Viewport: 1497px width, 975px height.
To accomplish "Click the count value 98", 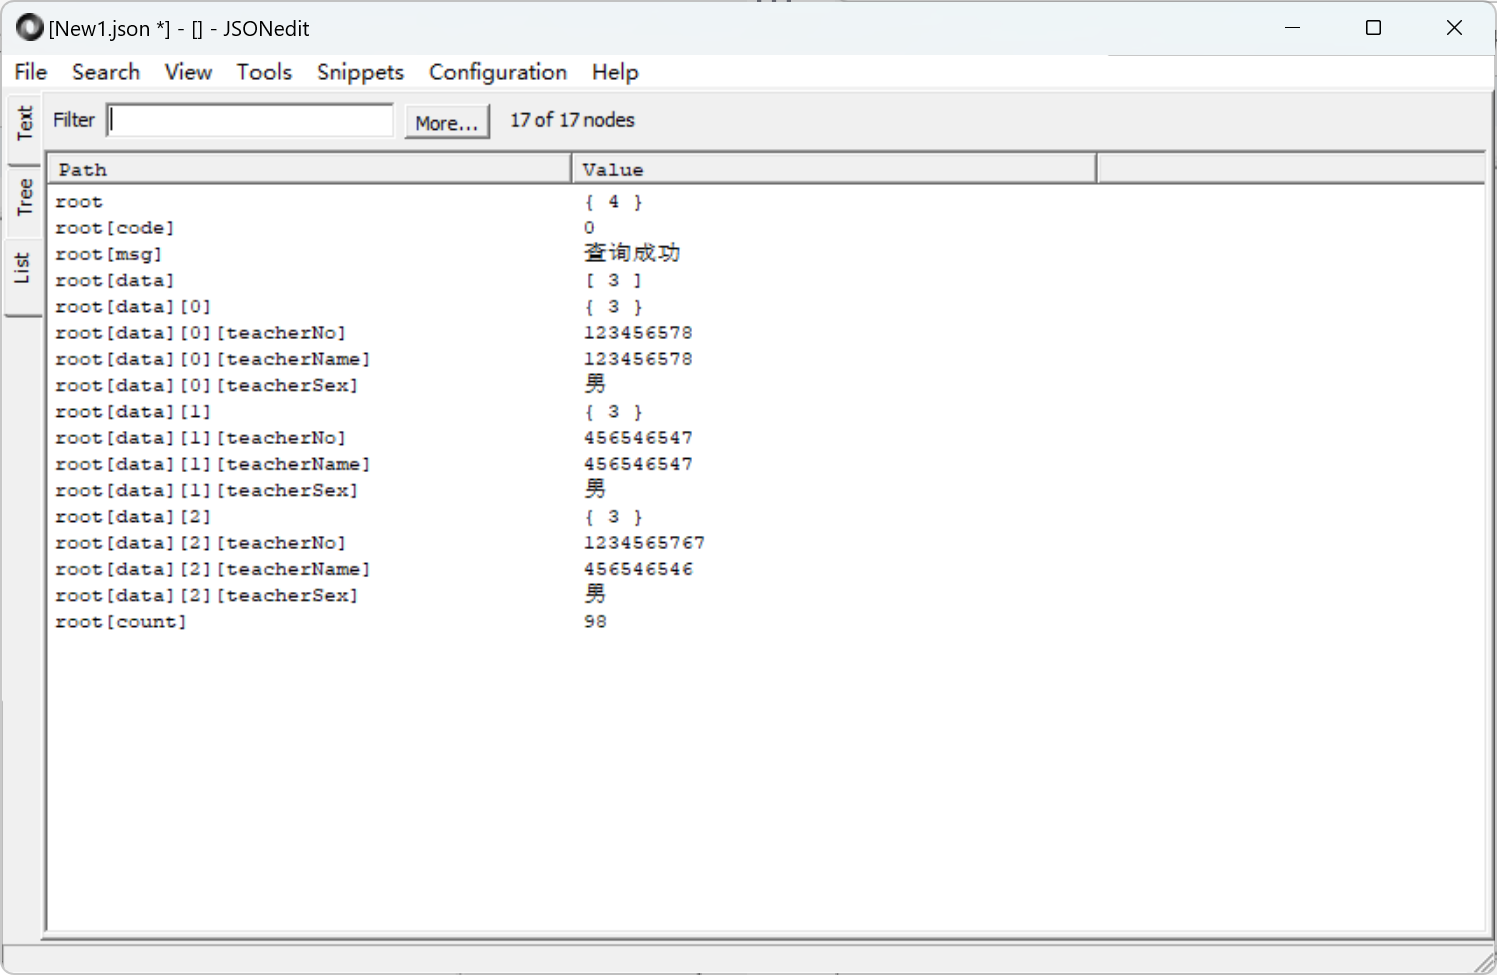I will (x=595, y=622).
